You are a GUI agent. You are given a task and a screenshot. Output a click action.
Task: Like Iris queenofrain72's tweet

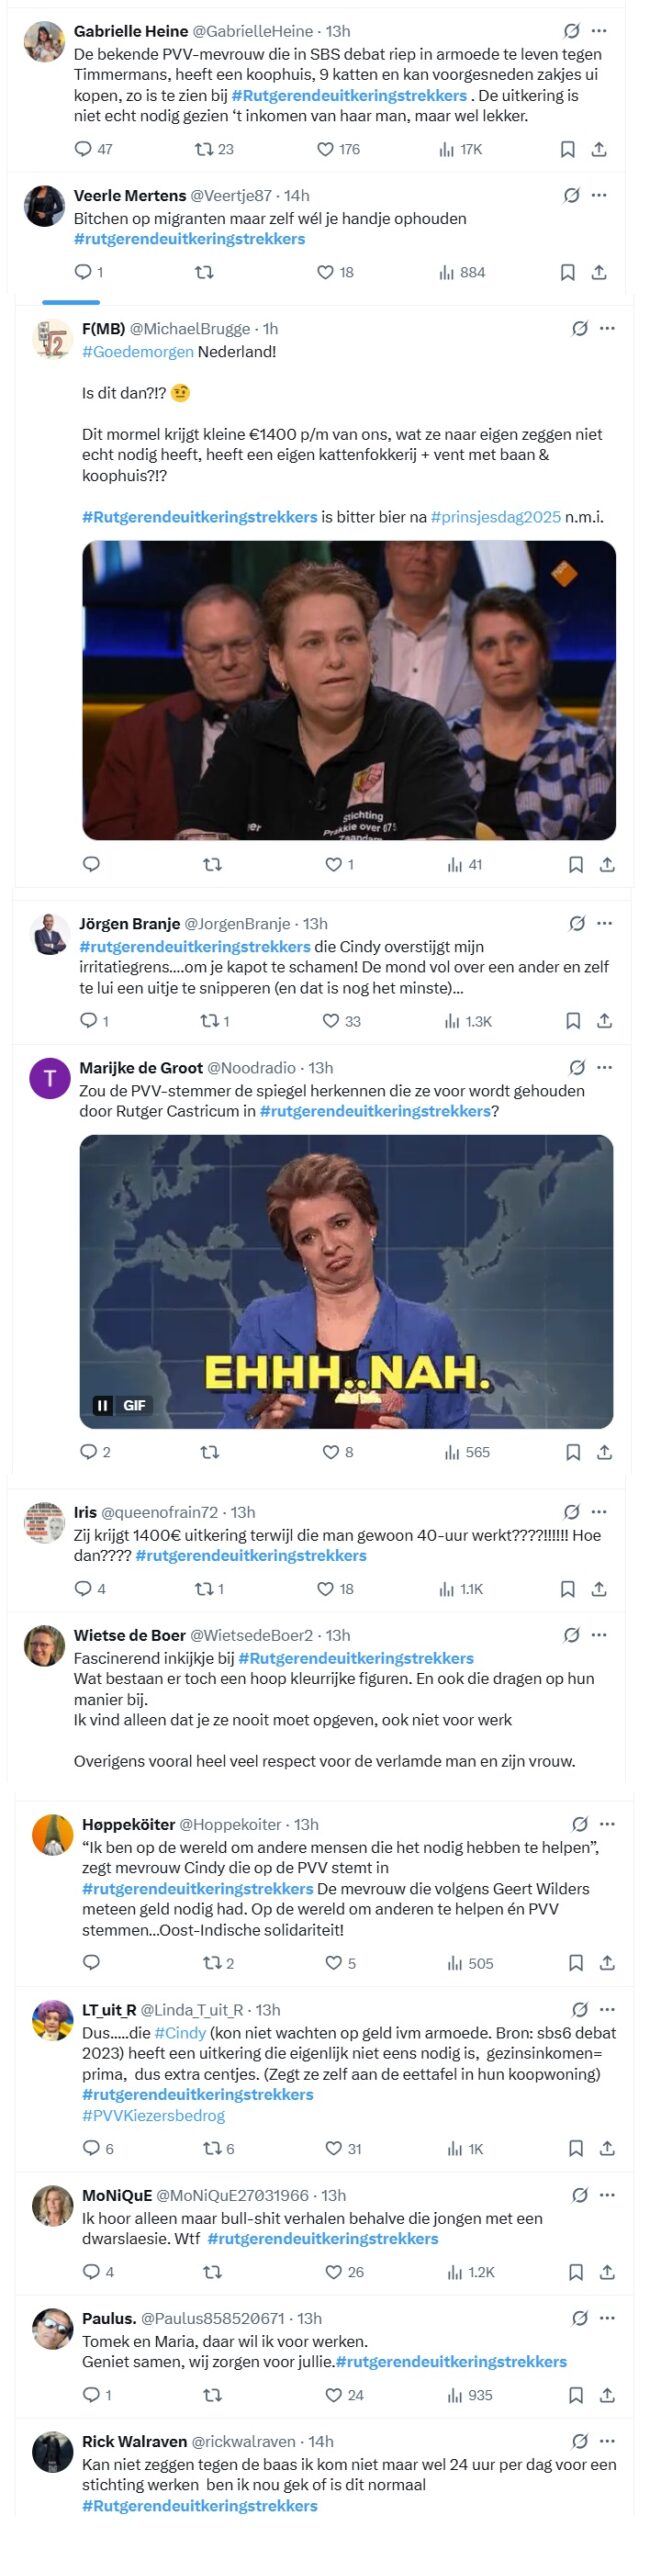(325, 1589)
